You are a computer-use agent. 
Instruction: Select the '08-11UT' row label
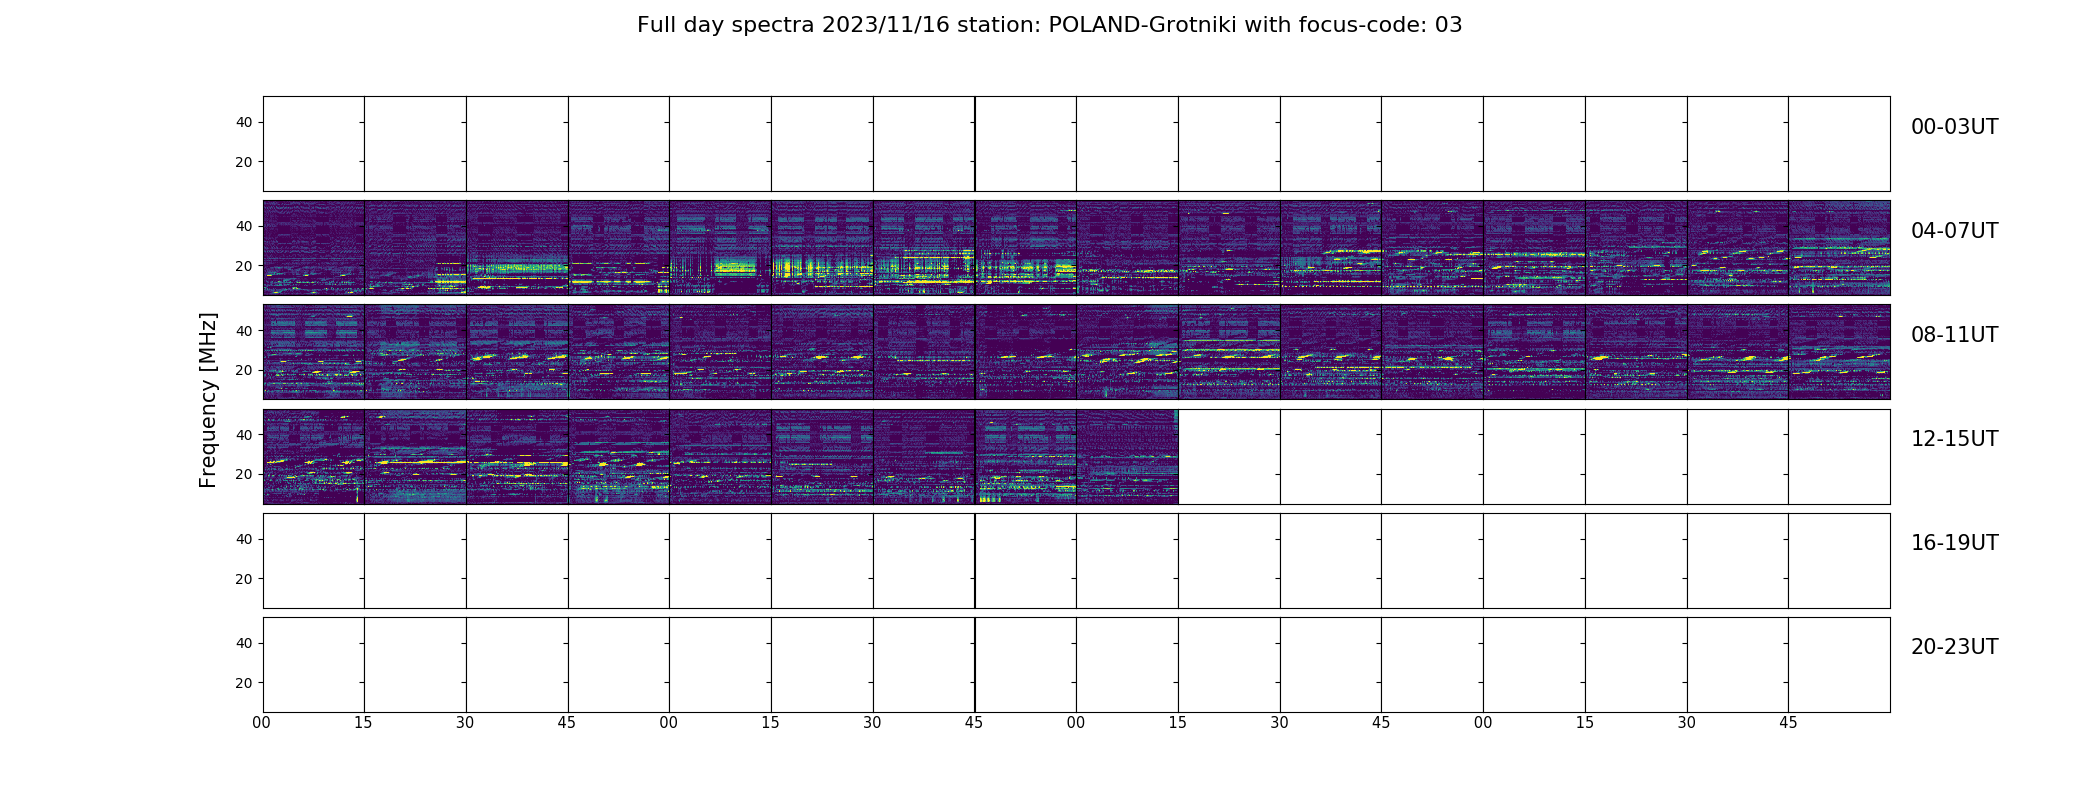[1954, 335]
